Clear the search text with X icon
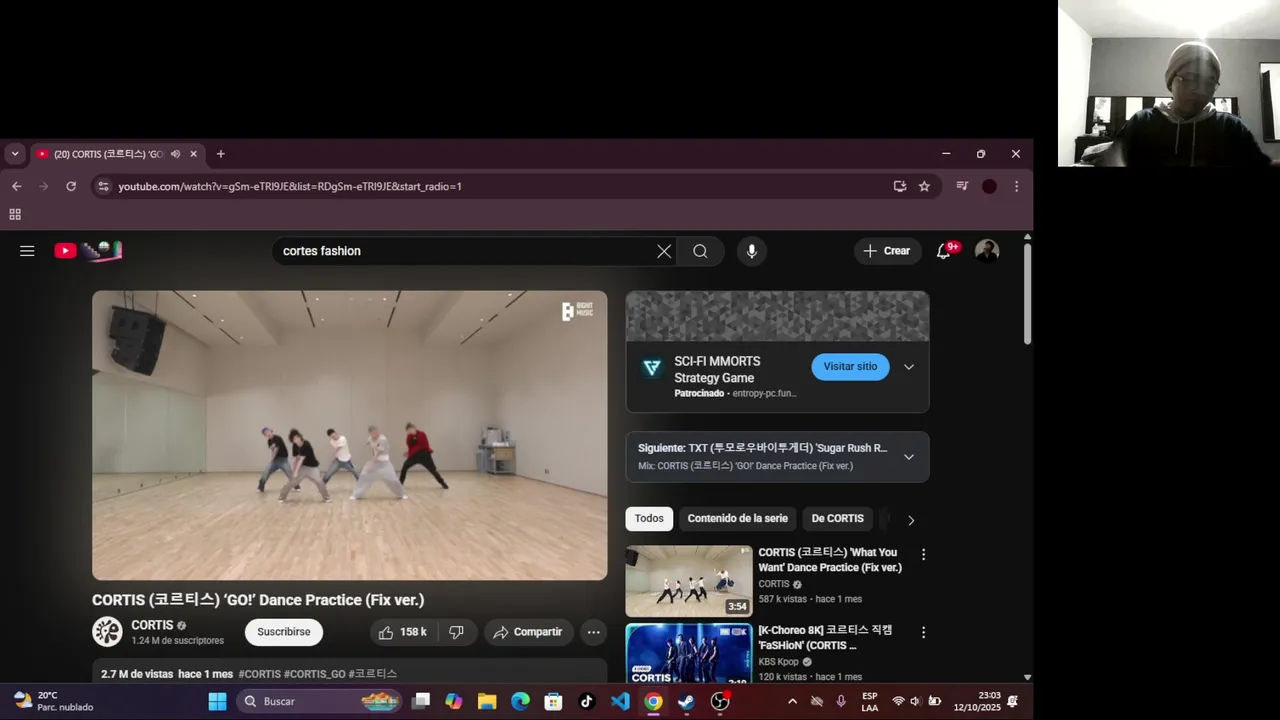Screen dimensions: 1280x720 click(x=664, y=251)
